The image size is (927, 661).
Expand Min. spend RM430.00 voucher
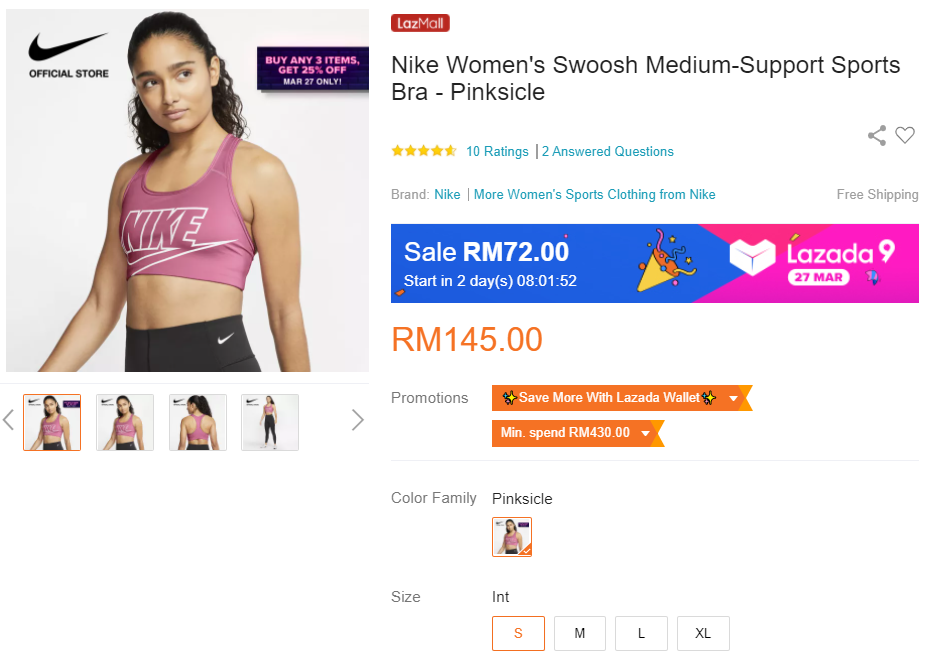(645, 433)
